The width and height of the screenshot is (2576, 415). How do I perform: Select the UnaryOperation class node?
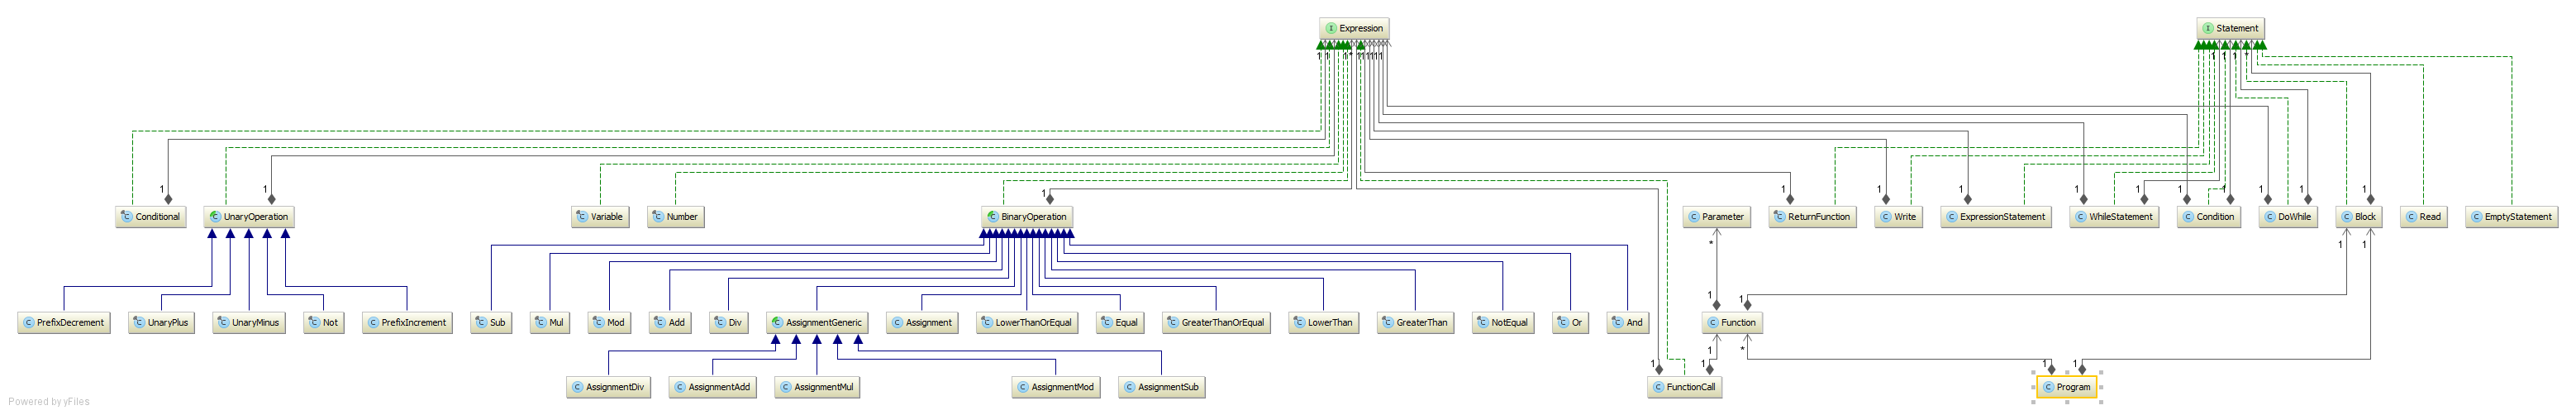click(249, 216)
